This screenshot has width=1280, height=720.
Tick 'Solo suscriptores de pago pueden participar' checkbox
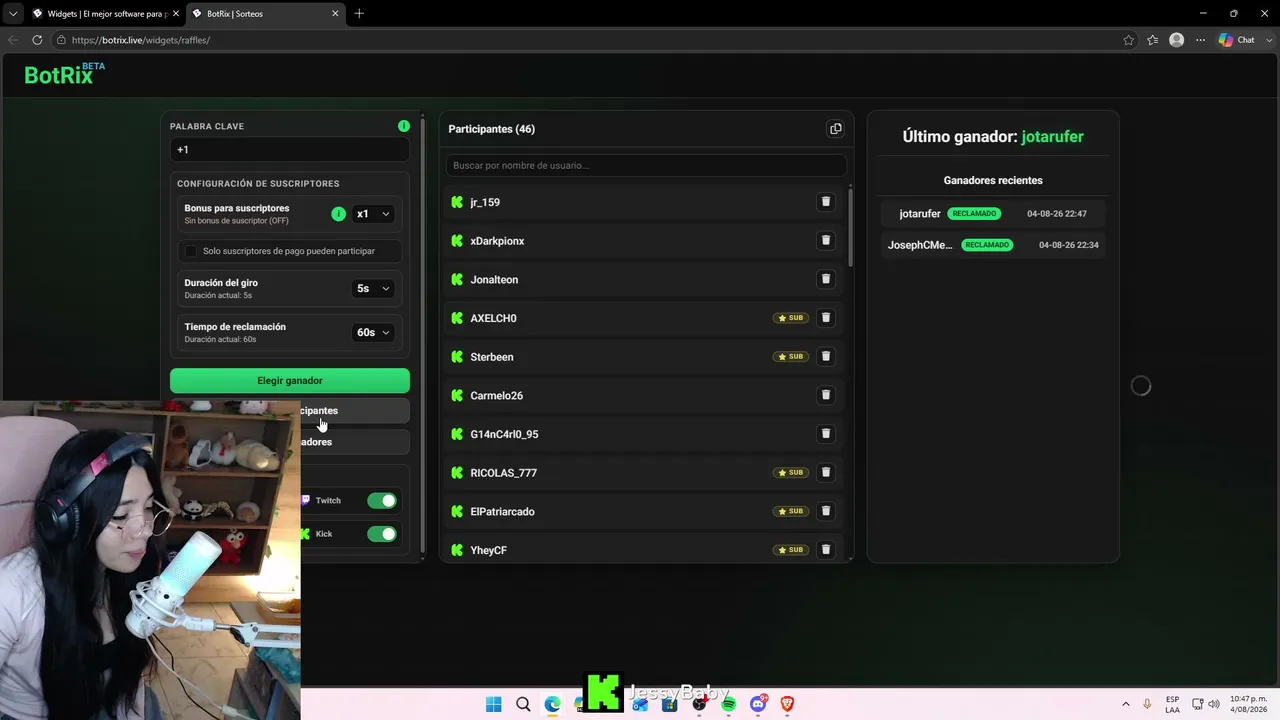pyautogui.click(x=191, y=251)
